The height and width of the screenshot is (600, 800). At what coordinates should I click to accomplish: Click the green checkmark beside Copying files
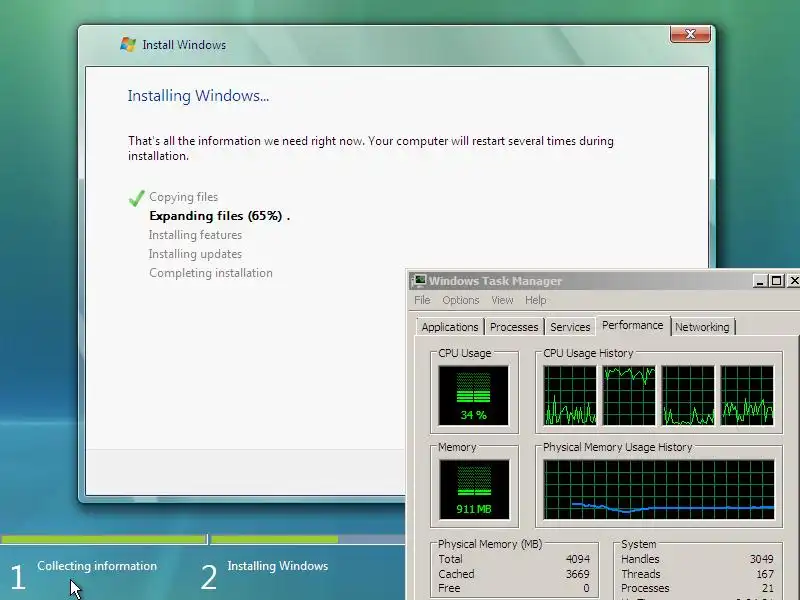[x=137, y=197]
